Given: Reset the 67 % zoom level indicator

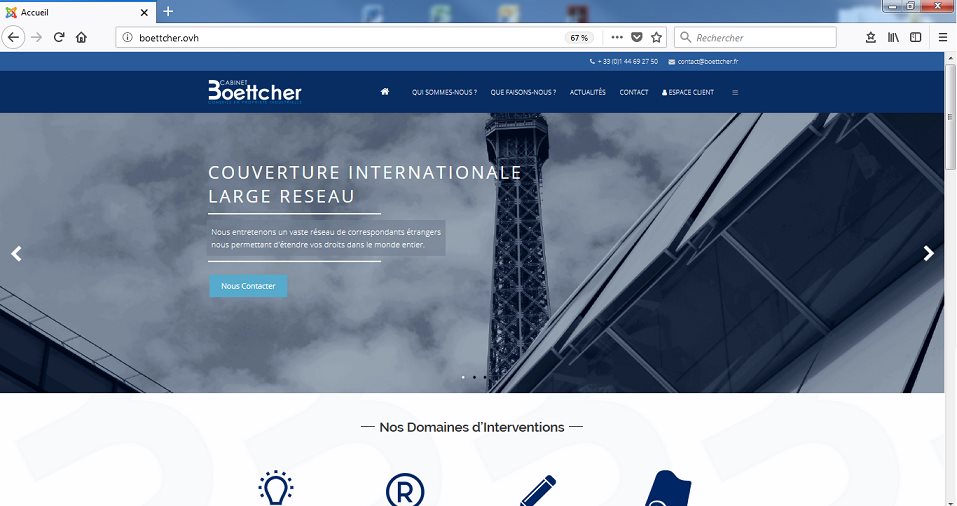Looking at the screenshot, I should tap(579, 38).
